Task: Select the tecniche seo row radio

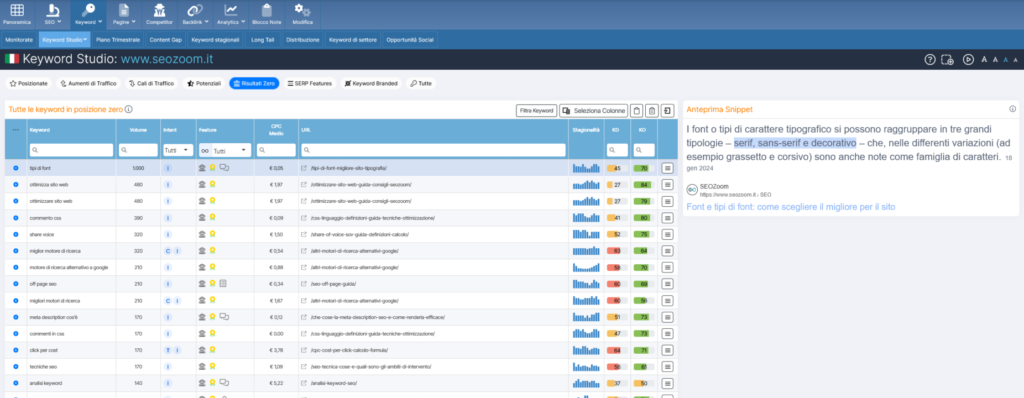Action: (15, 366)
